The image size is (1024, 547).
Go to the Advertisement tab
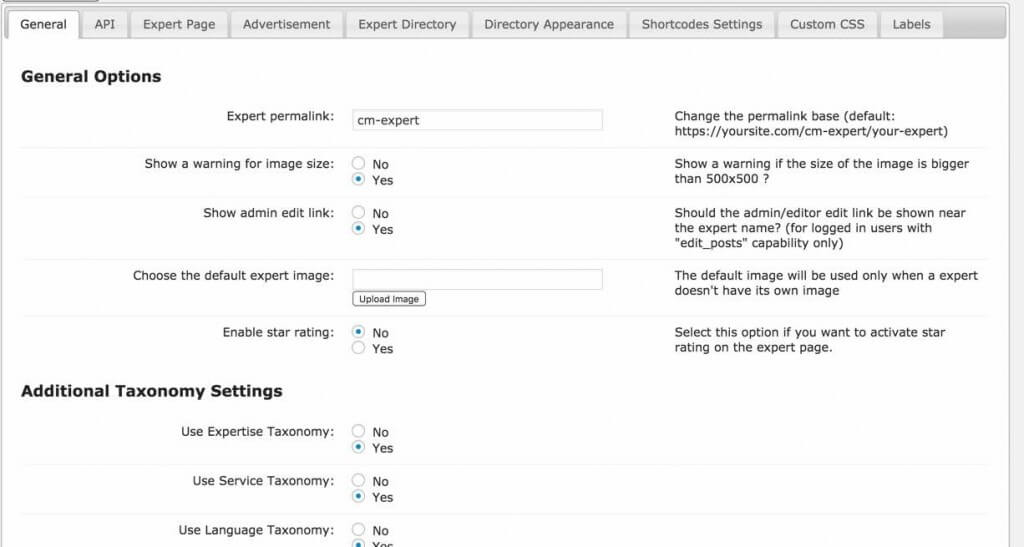(x=286, y=24)
